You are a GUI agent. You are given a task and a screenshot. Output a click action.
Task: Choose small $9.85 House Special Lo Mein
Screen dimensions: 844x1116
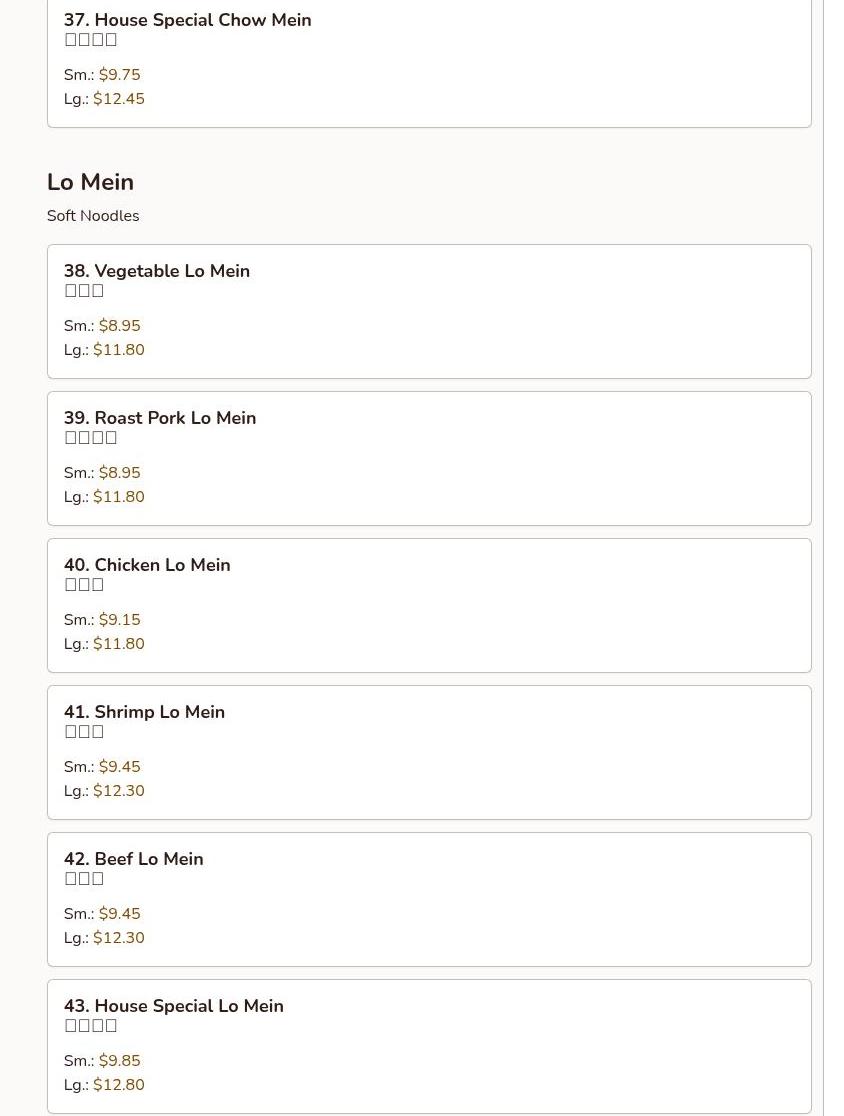[119, 1061]
